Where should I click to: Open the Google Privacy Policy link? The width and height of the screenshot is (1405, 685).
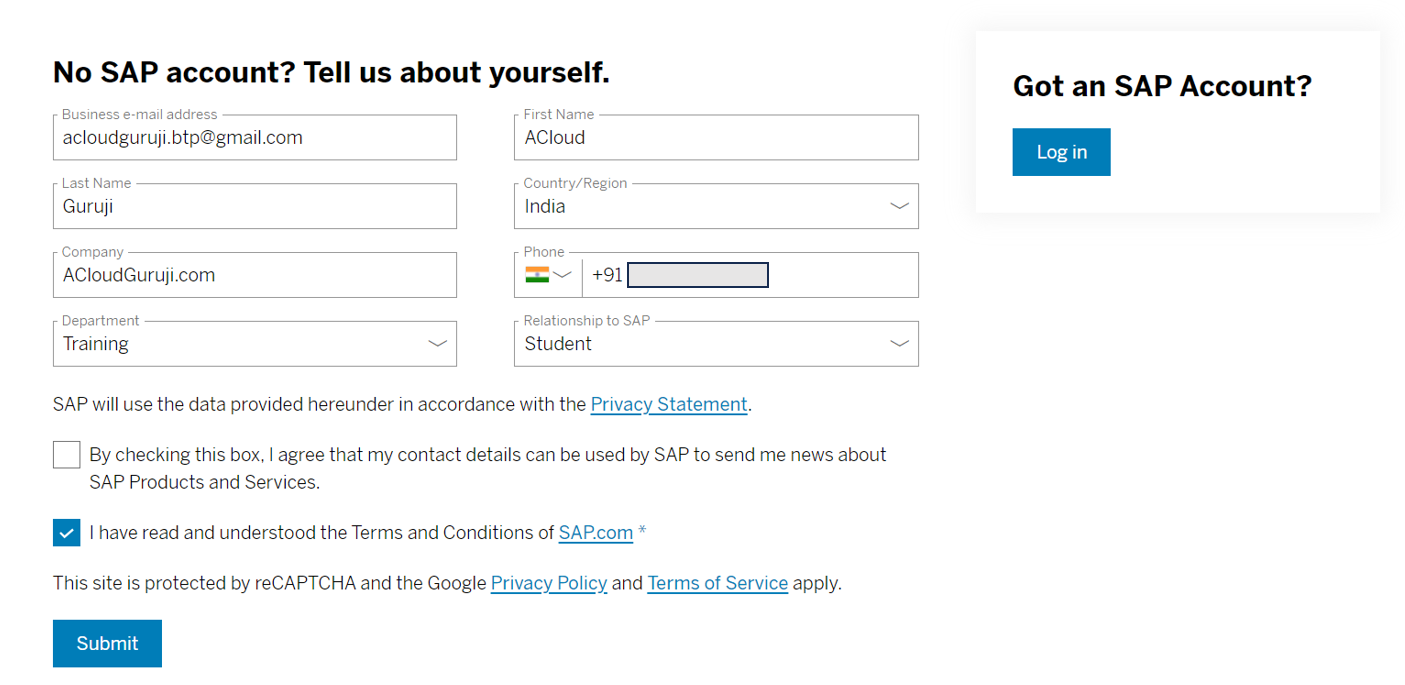(549, 583)
